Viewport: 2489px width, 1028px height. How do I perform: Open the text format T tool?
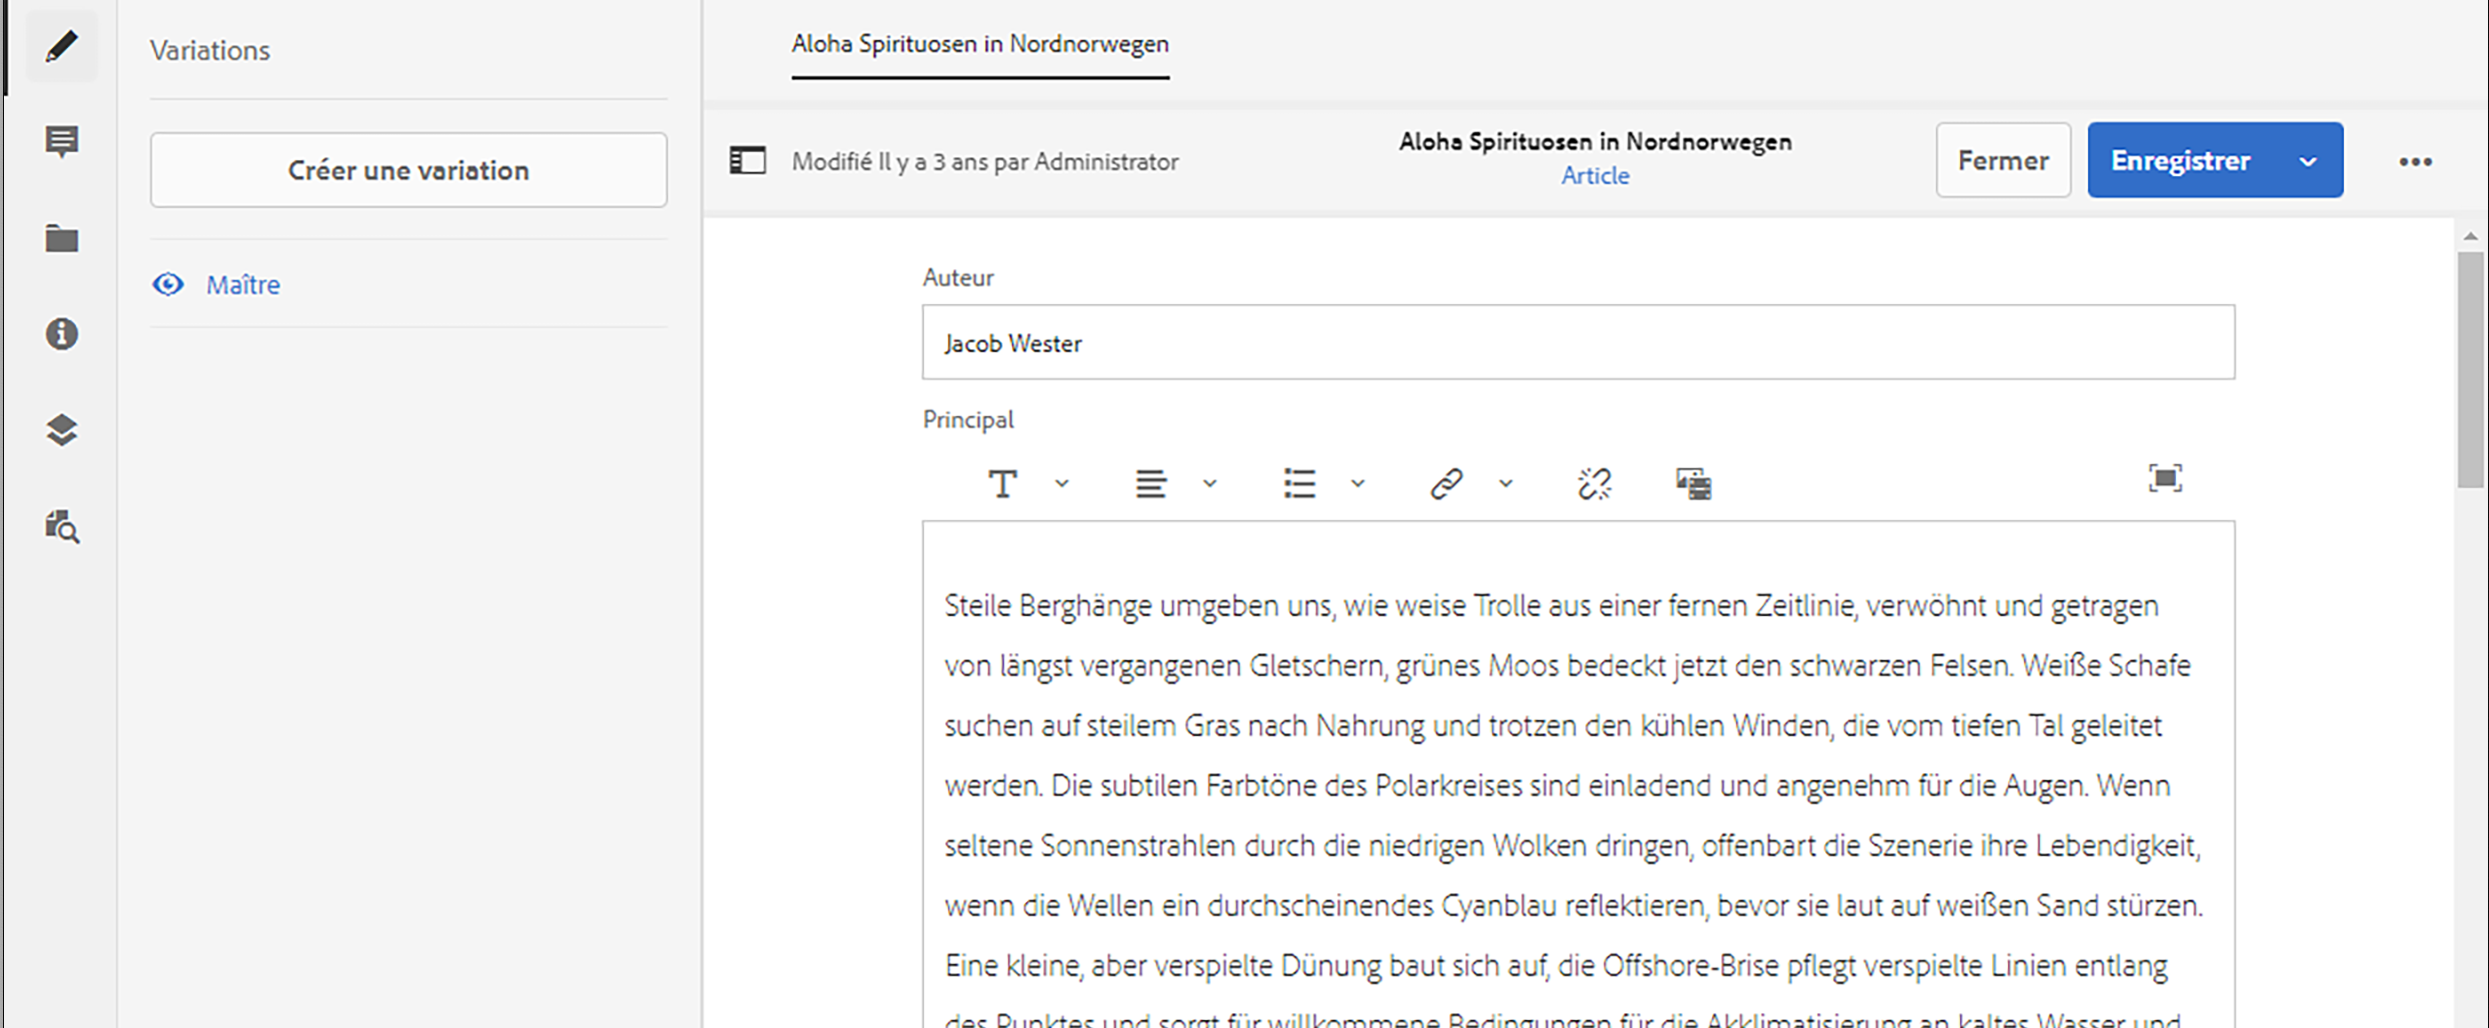point(1003,484)
